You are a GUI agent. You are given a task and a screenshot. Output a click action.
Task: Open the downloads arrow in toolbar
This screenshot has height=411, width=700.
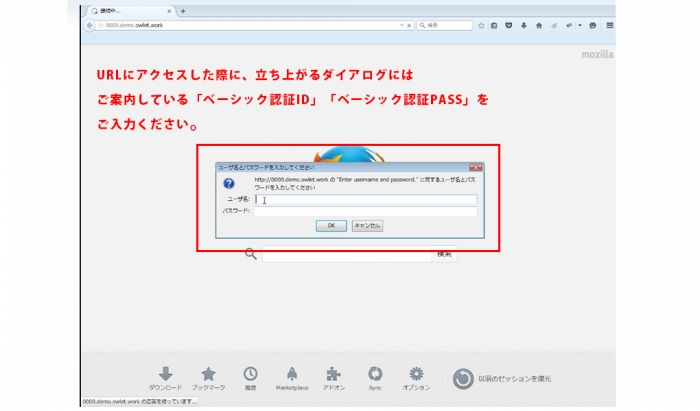tap(524, 25)
